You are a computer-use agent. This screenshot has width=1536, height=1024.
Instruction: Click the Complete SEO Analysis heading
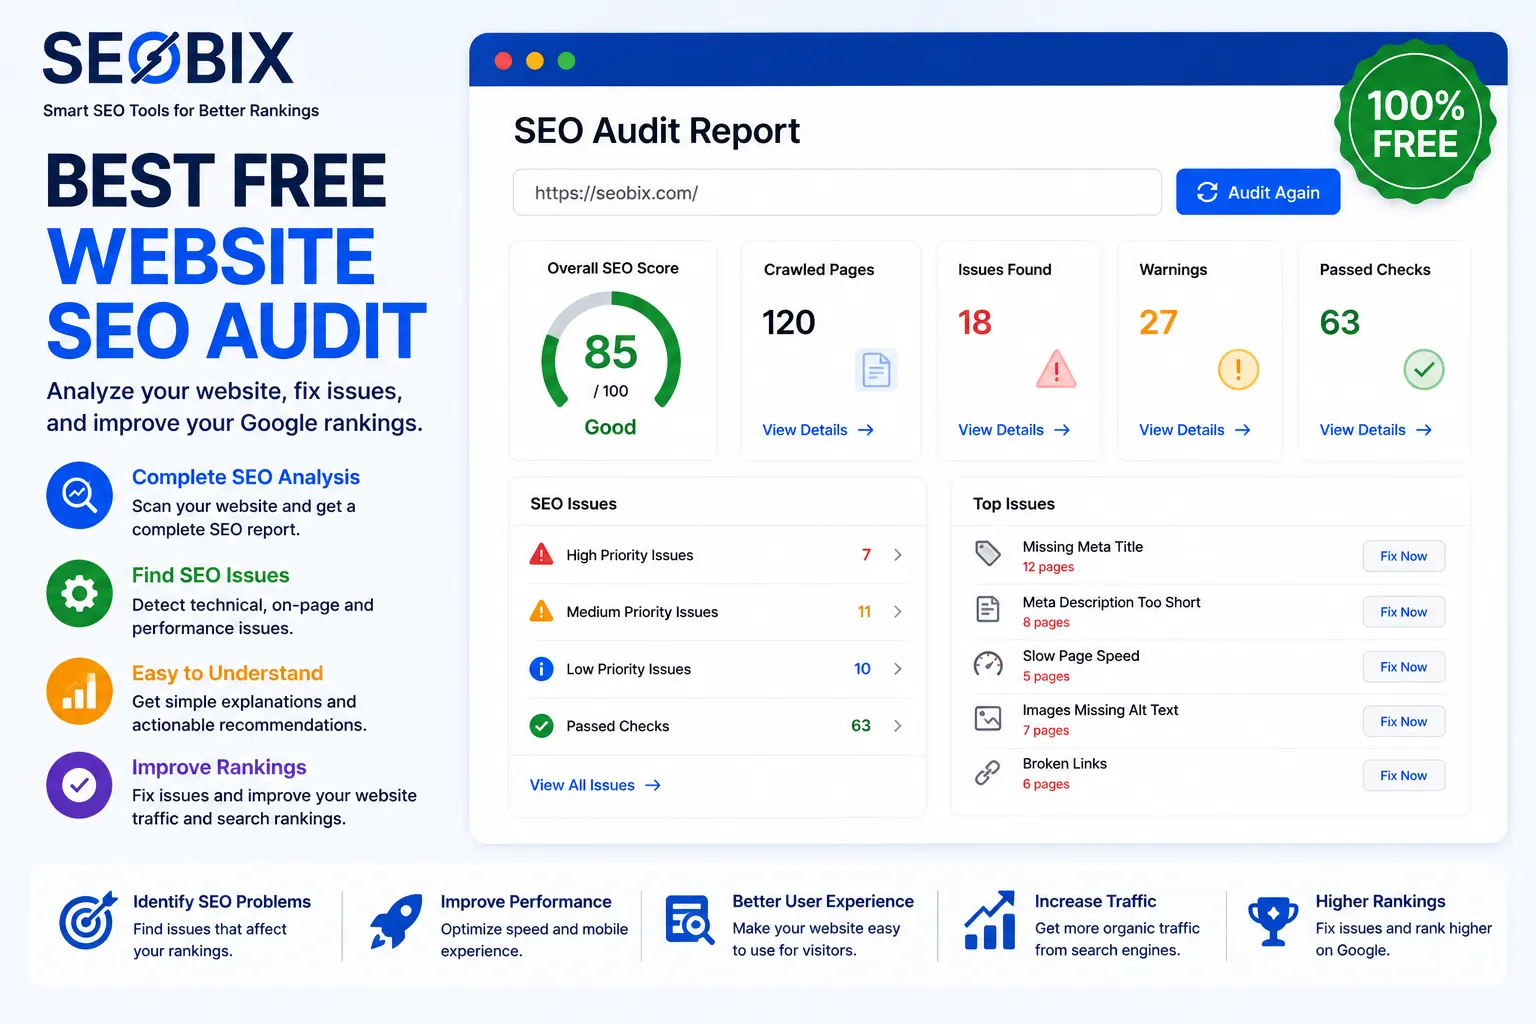pyautogui.click(x=246, y=477)
